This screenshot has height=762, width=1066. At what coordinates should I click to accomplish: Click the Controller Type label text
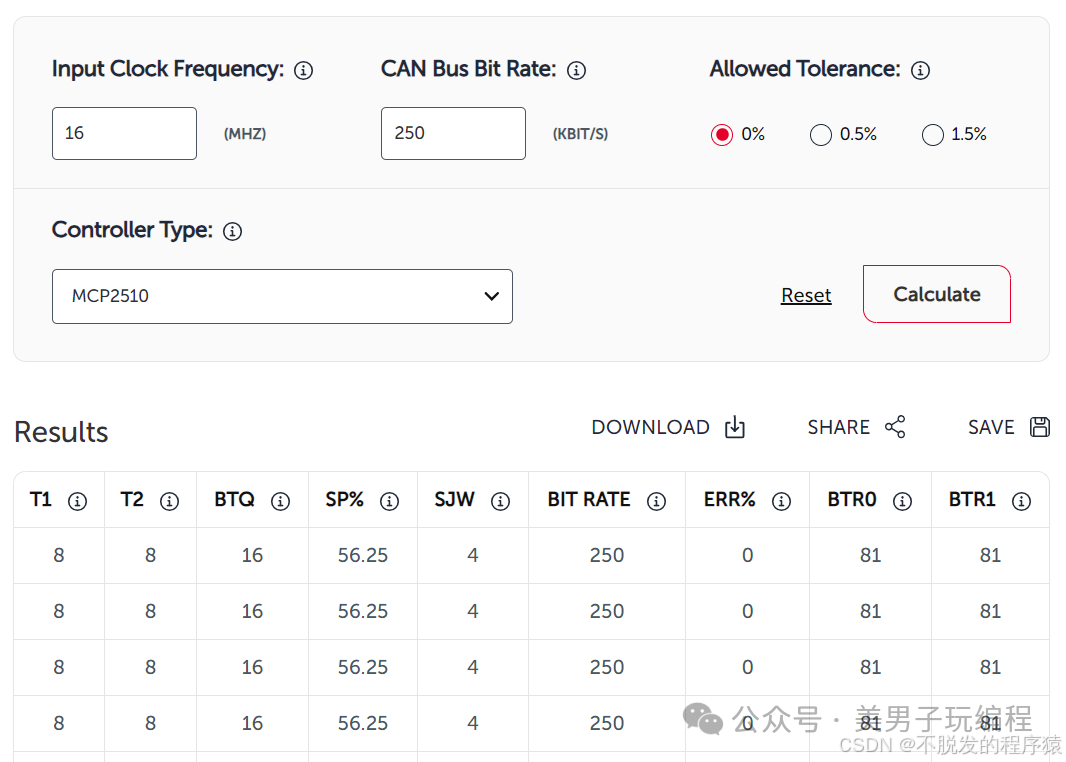pyautogui.click(x=133, y=230)
